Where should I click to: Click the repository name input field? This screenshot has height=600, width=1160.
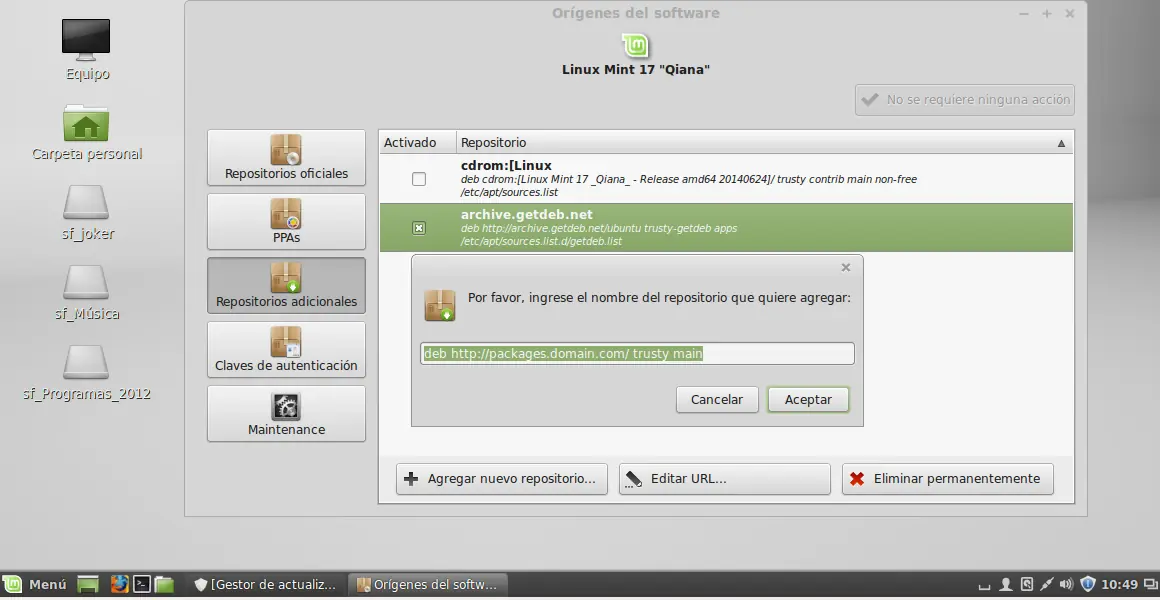638,354
